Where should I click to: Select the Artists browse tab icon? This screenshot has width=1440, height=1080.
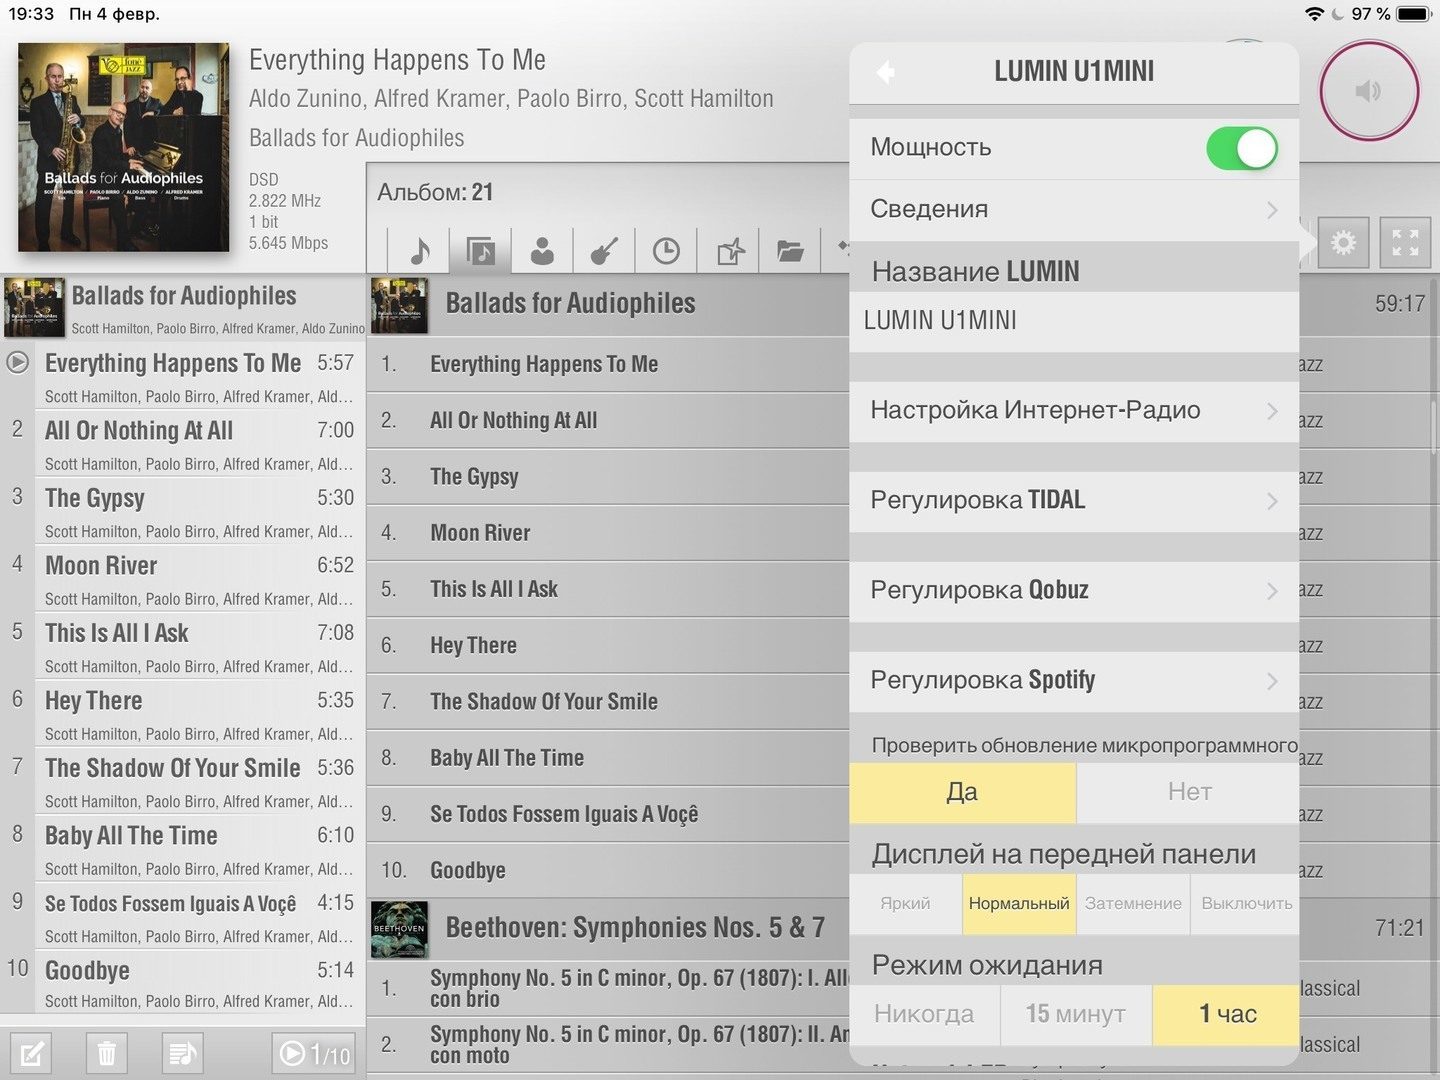click(542, 250)
